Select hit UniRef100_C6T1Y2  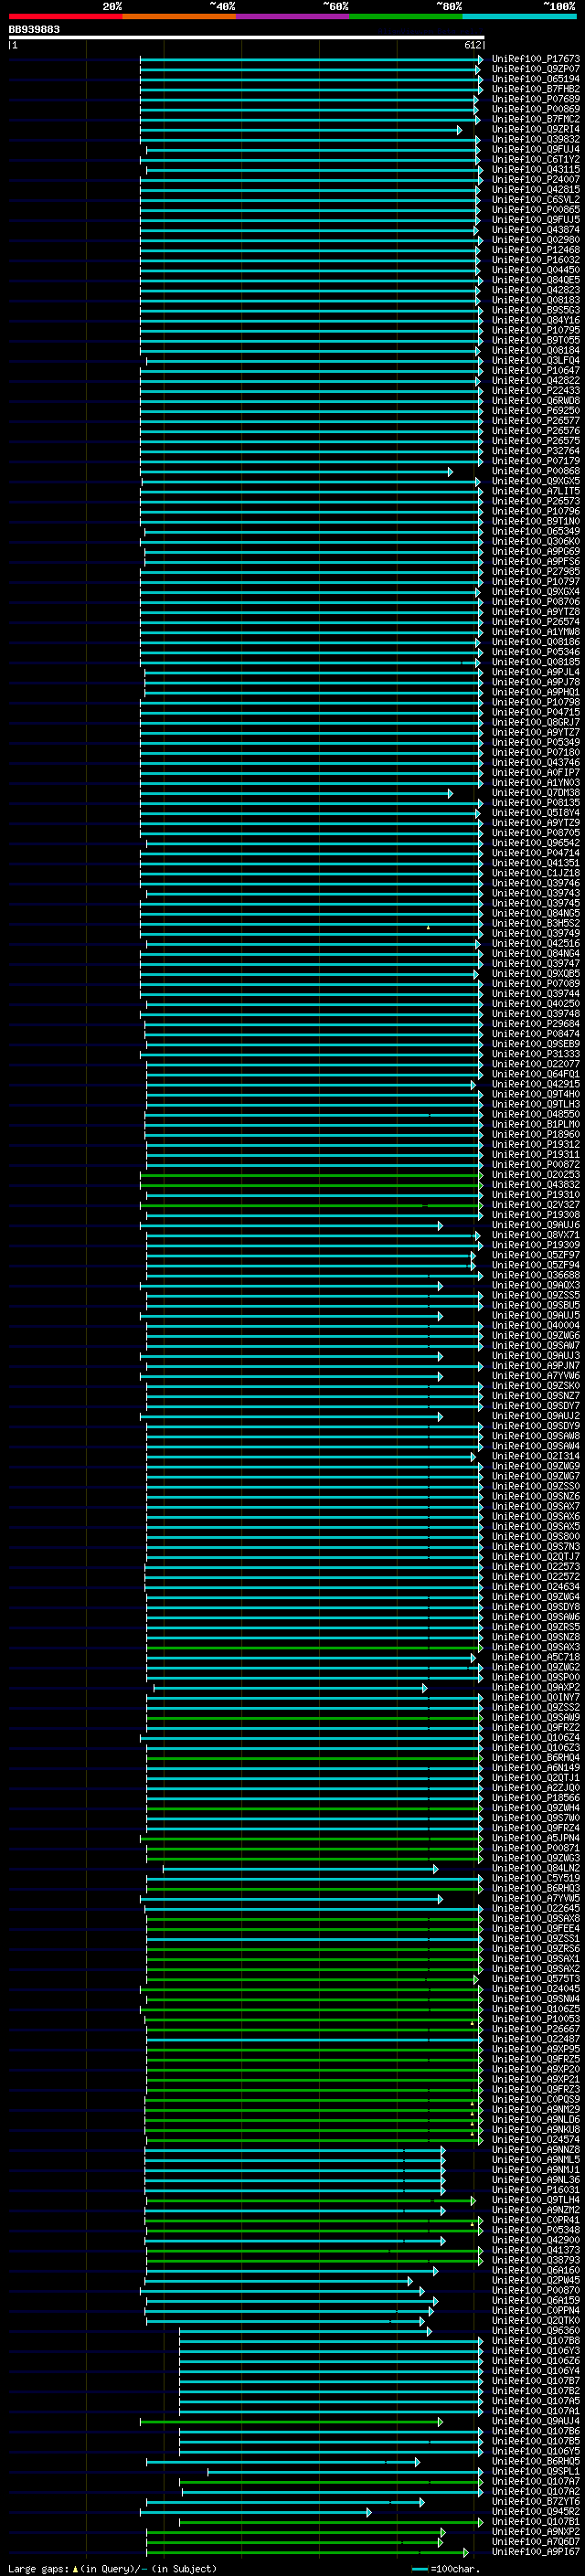click(535, 159)
